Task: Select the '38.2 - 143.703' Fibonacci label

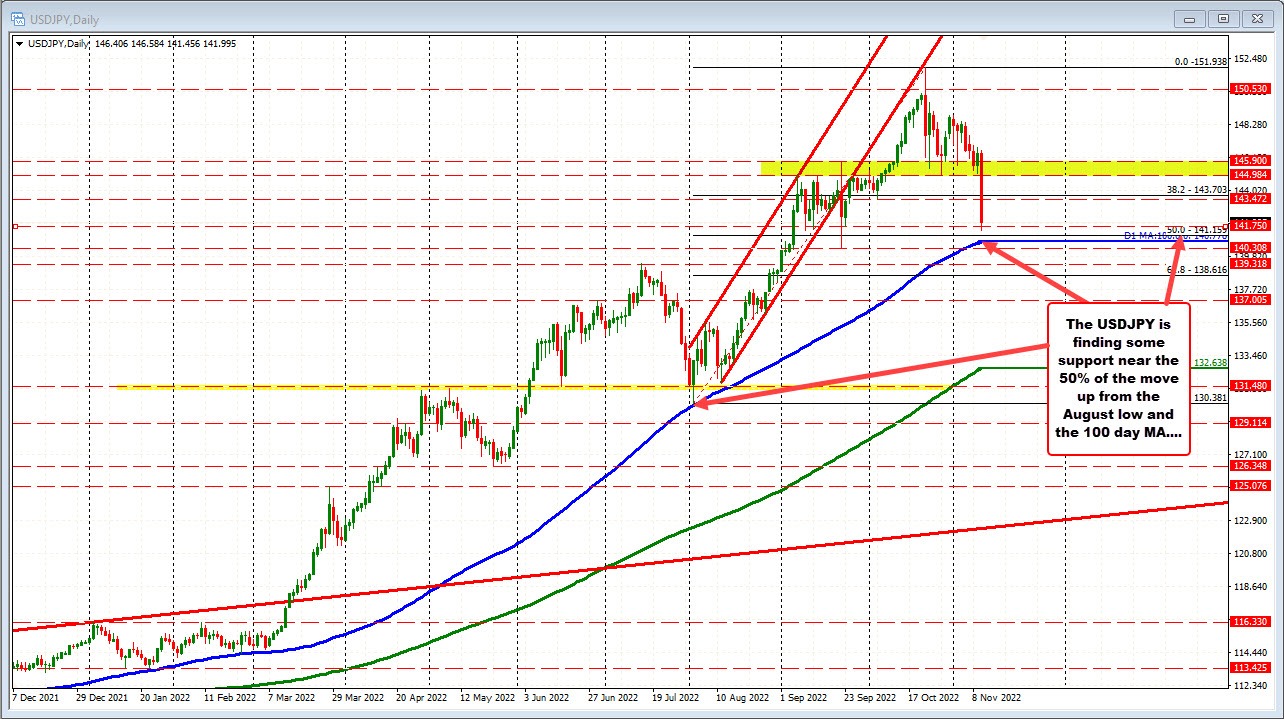Action: pyautogui.click(x=1197, y=189)
